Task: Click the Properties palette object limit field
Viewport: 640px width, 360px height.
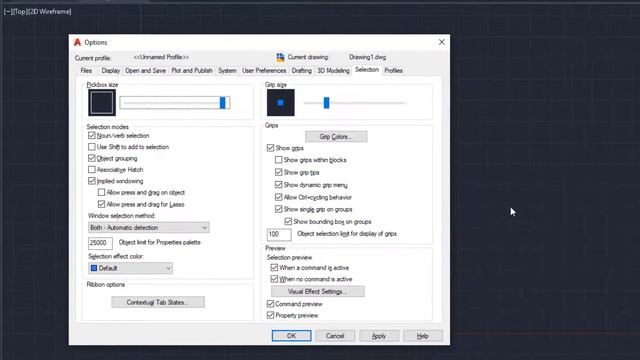Action: (x=100, y=243)
